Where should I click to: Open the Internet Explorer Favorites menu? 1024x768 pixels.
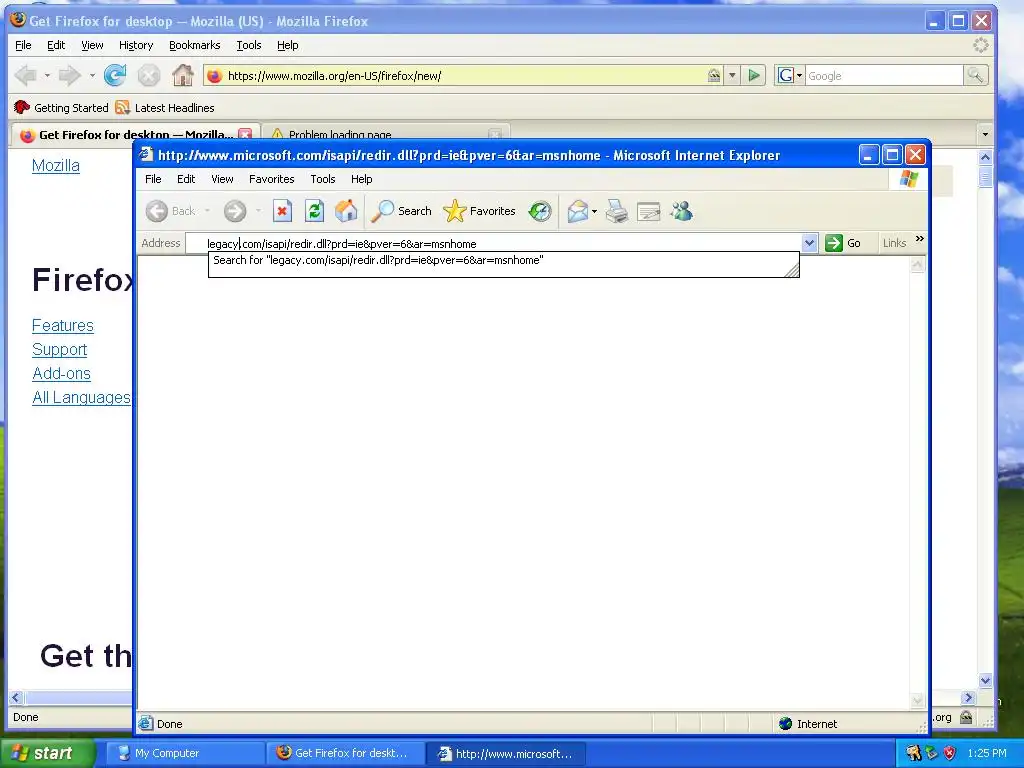point(272,179)
